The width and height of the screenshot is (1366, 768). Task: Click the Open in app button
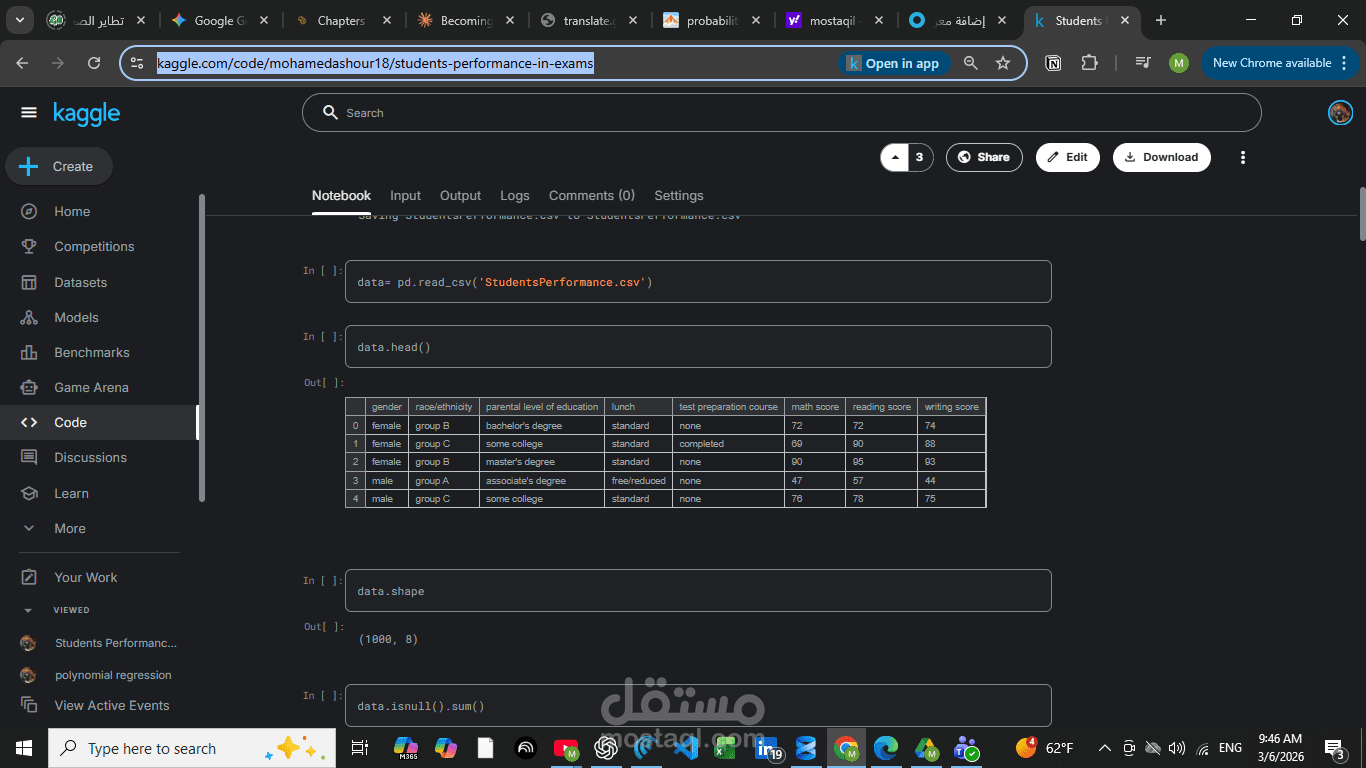coord(894,63)
